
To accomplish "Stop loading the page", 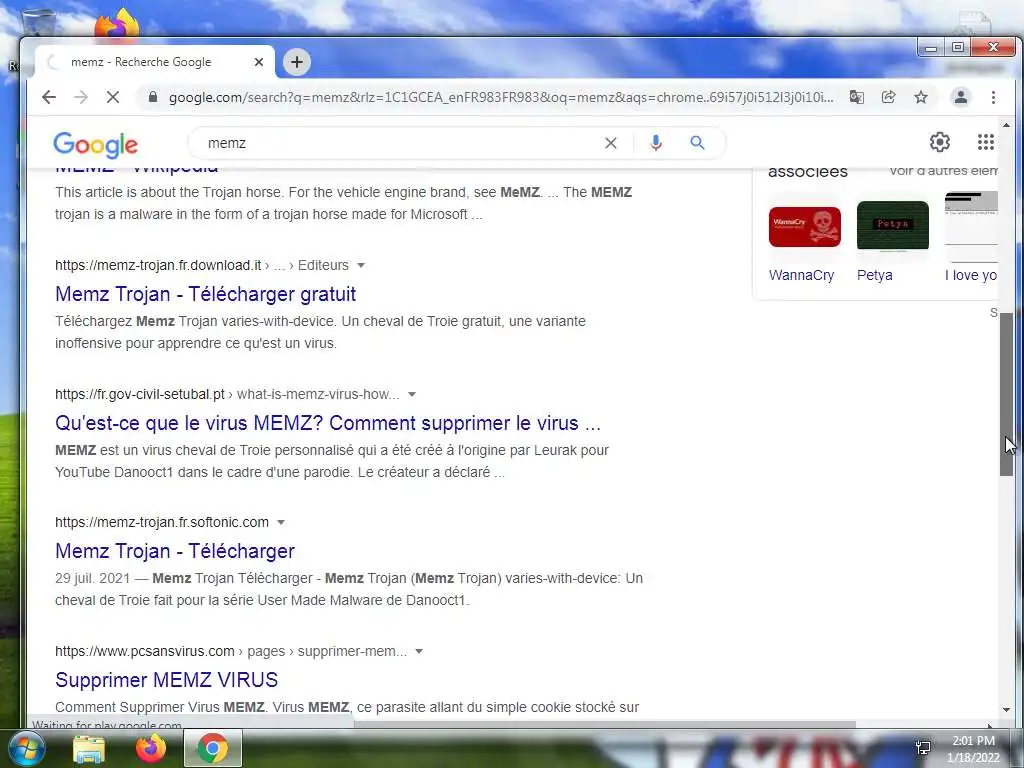I will 112,97.
